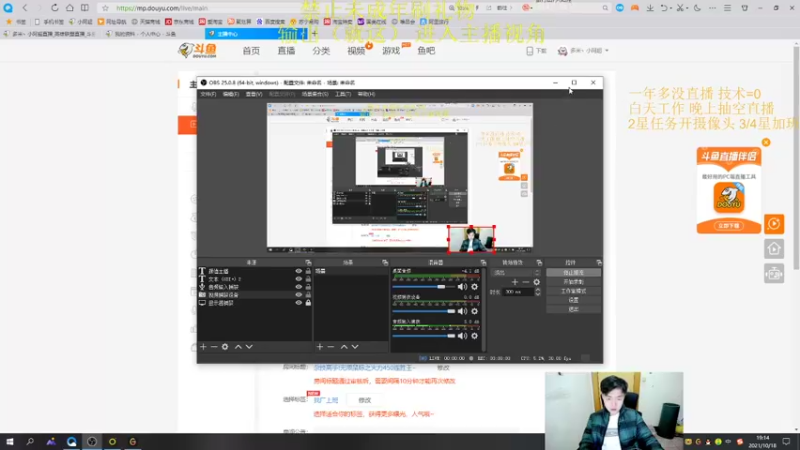Click the orange play icon on Douyu sidebar
800x450 pixels.
click(774, 224)
